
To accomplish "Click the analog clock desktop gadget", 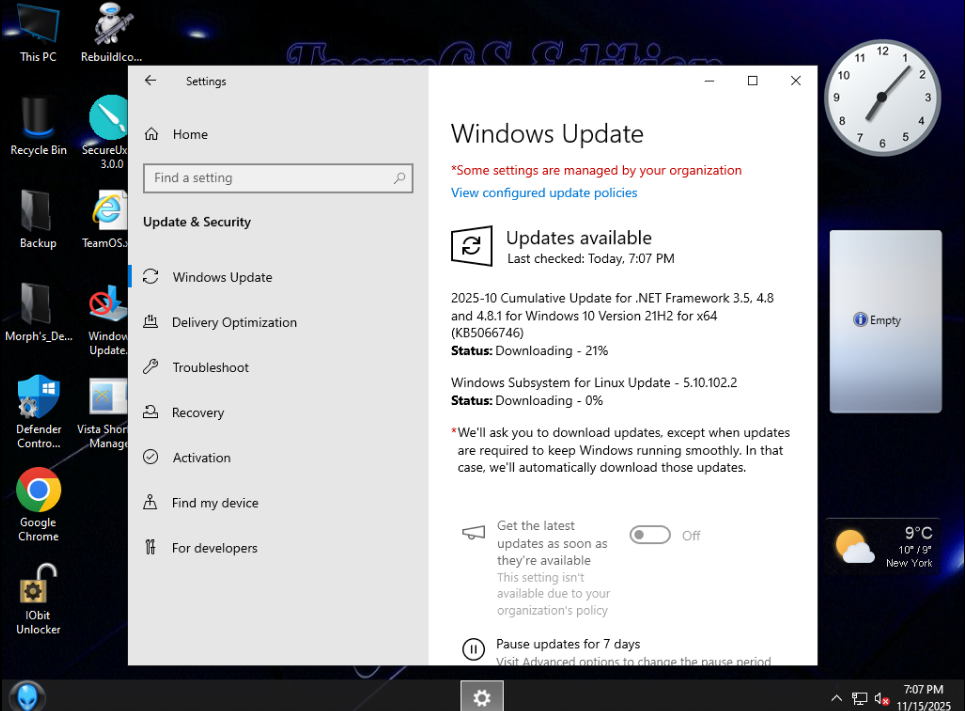I will (882, 97).
